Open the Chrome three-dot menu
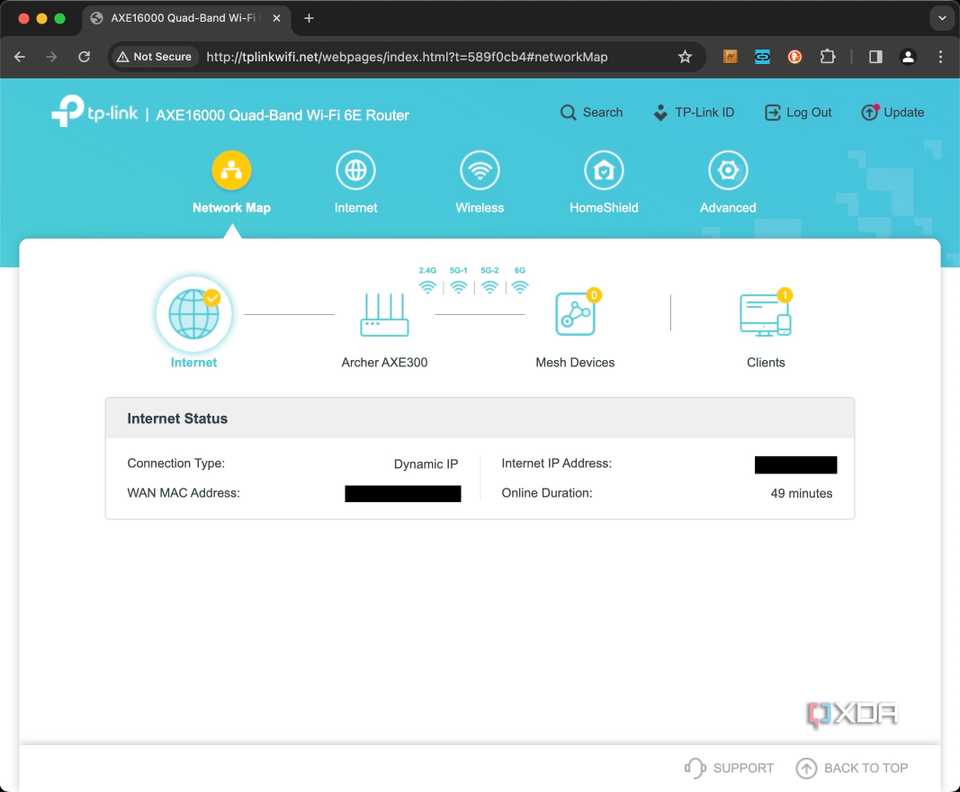The width and height of the screenshot is (960, 792). 940,57
